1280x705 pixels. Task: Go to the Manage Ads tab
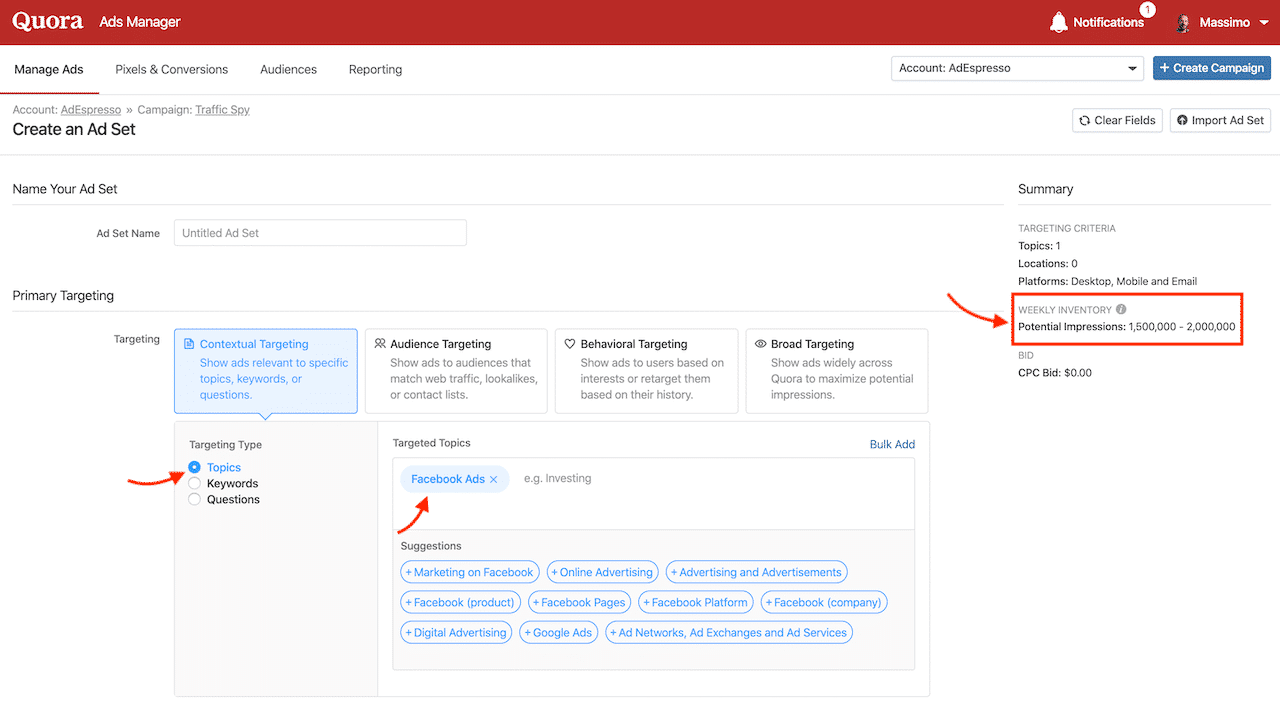tap(49, 70)
